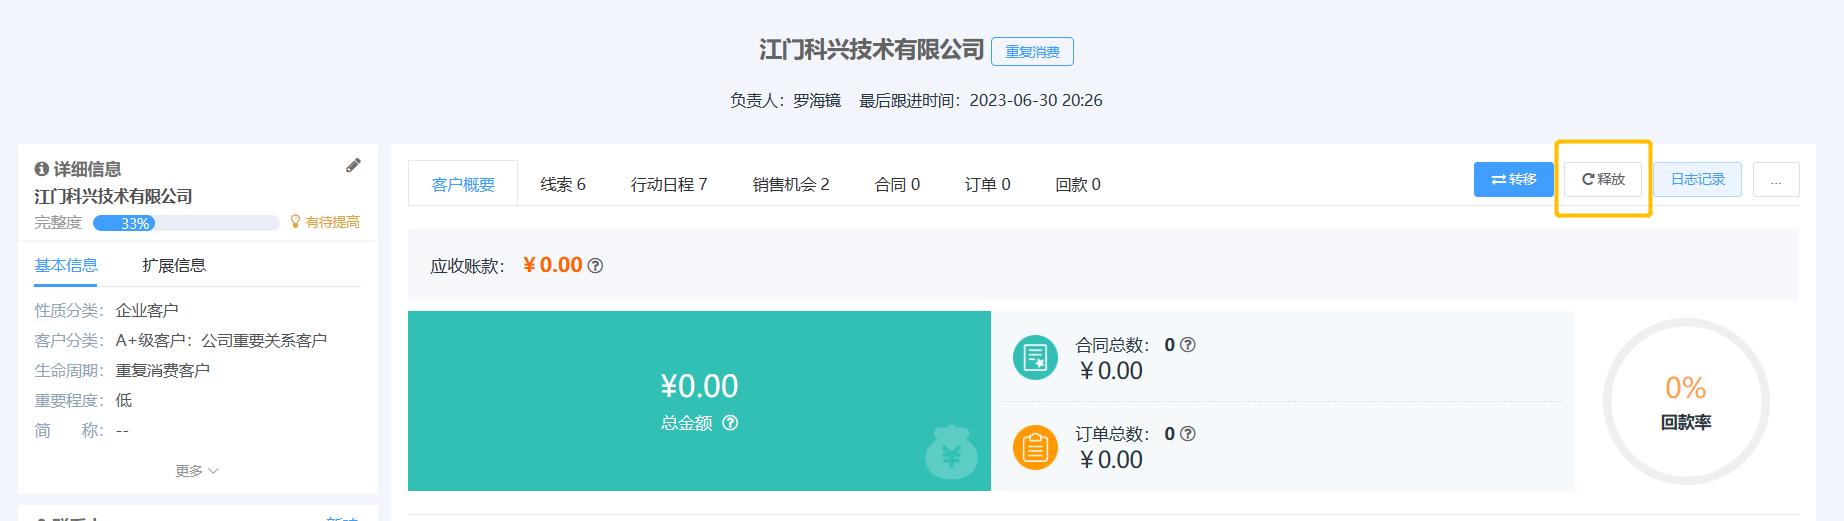This screenshot has height=521, width=1844.
Task: Select the 基本信息 sub-tab
Action: [66, 265]
